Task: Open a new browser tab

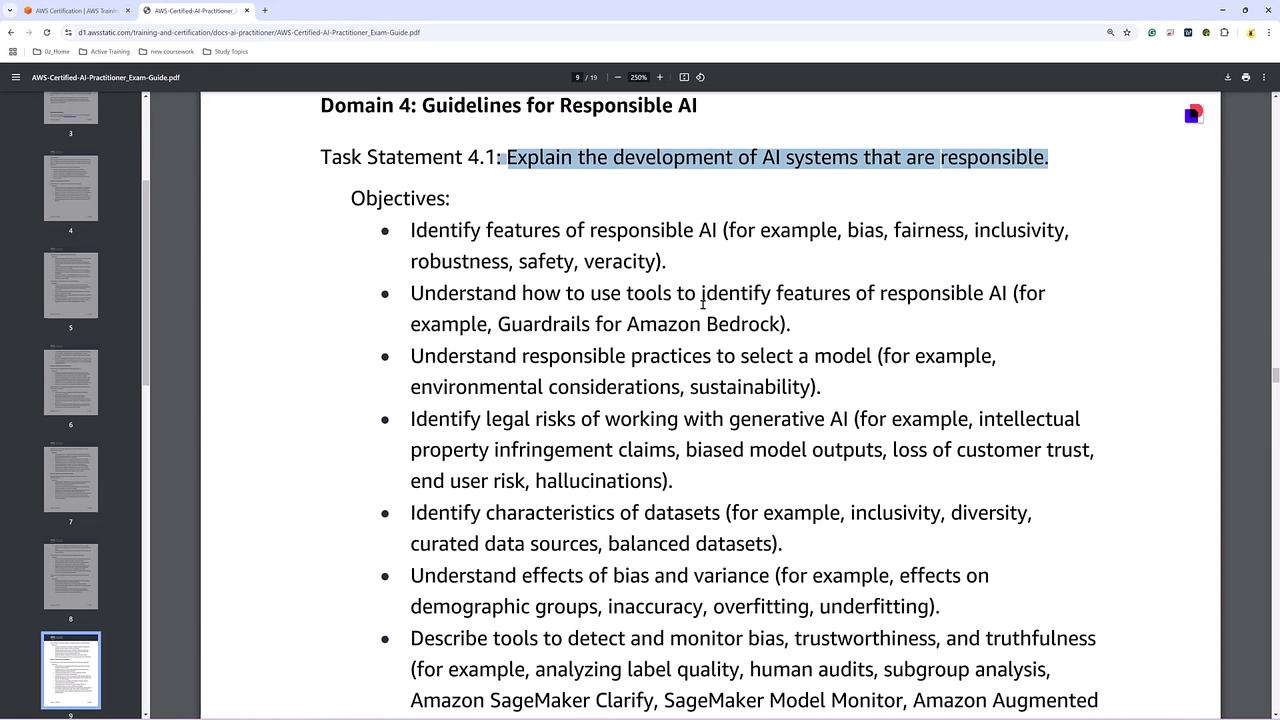Action: click(265, 10)
